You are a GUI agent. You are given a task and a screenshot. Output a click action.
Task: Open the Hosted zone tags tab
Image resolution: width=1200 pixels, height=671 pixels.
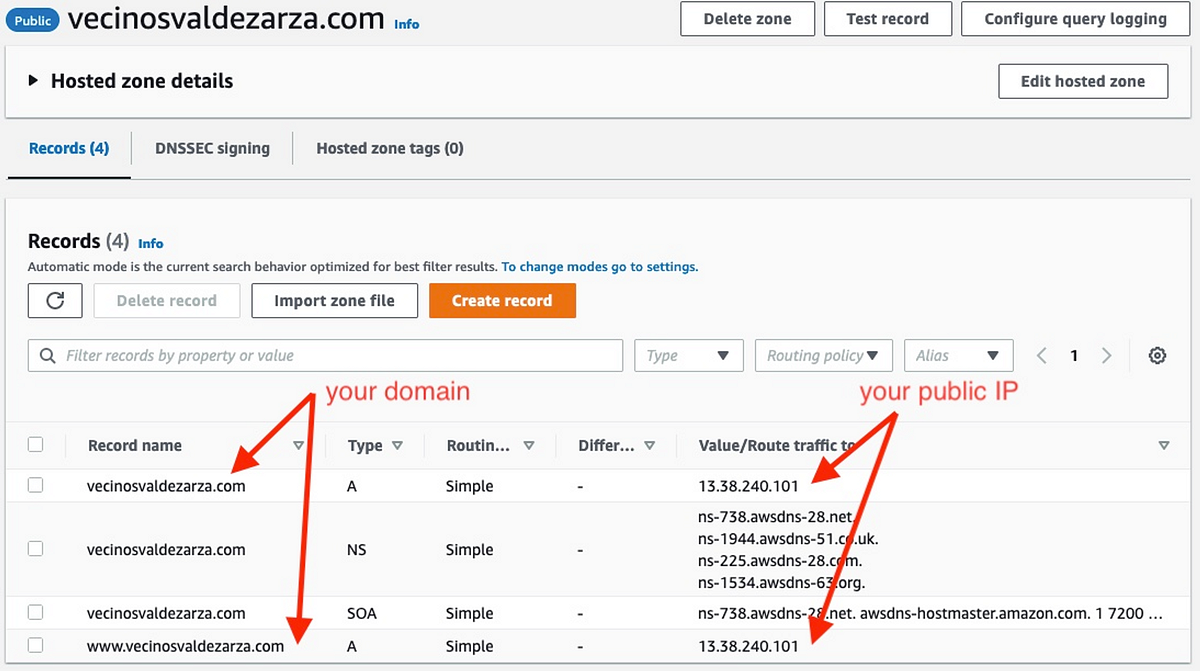[x=389, y=148]
